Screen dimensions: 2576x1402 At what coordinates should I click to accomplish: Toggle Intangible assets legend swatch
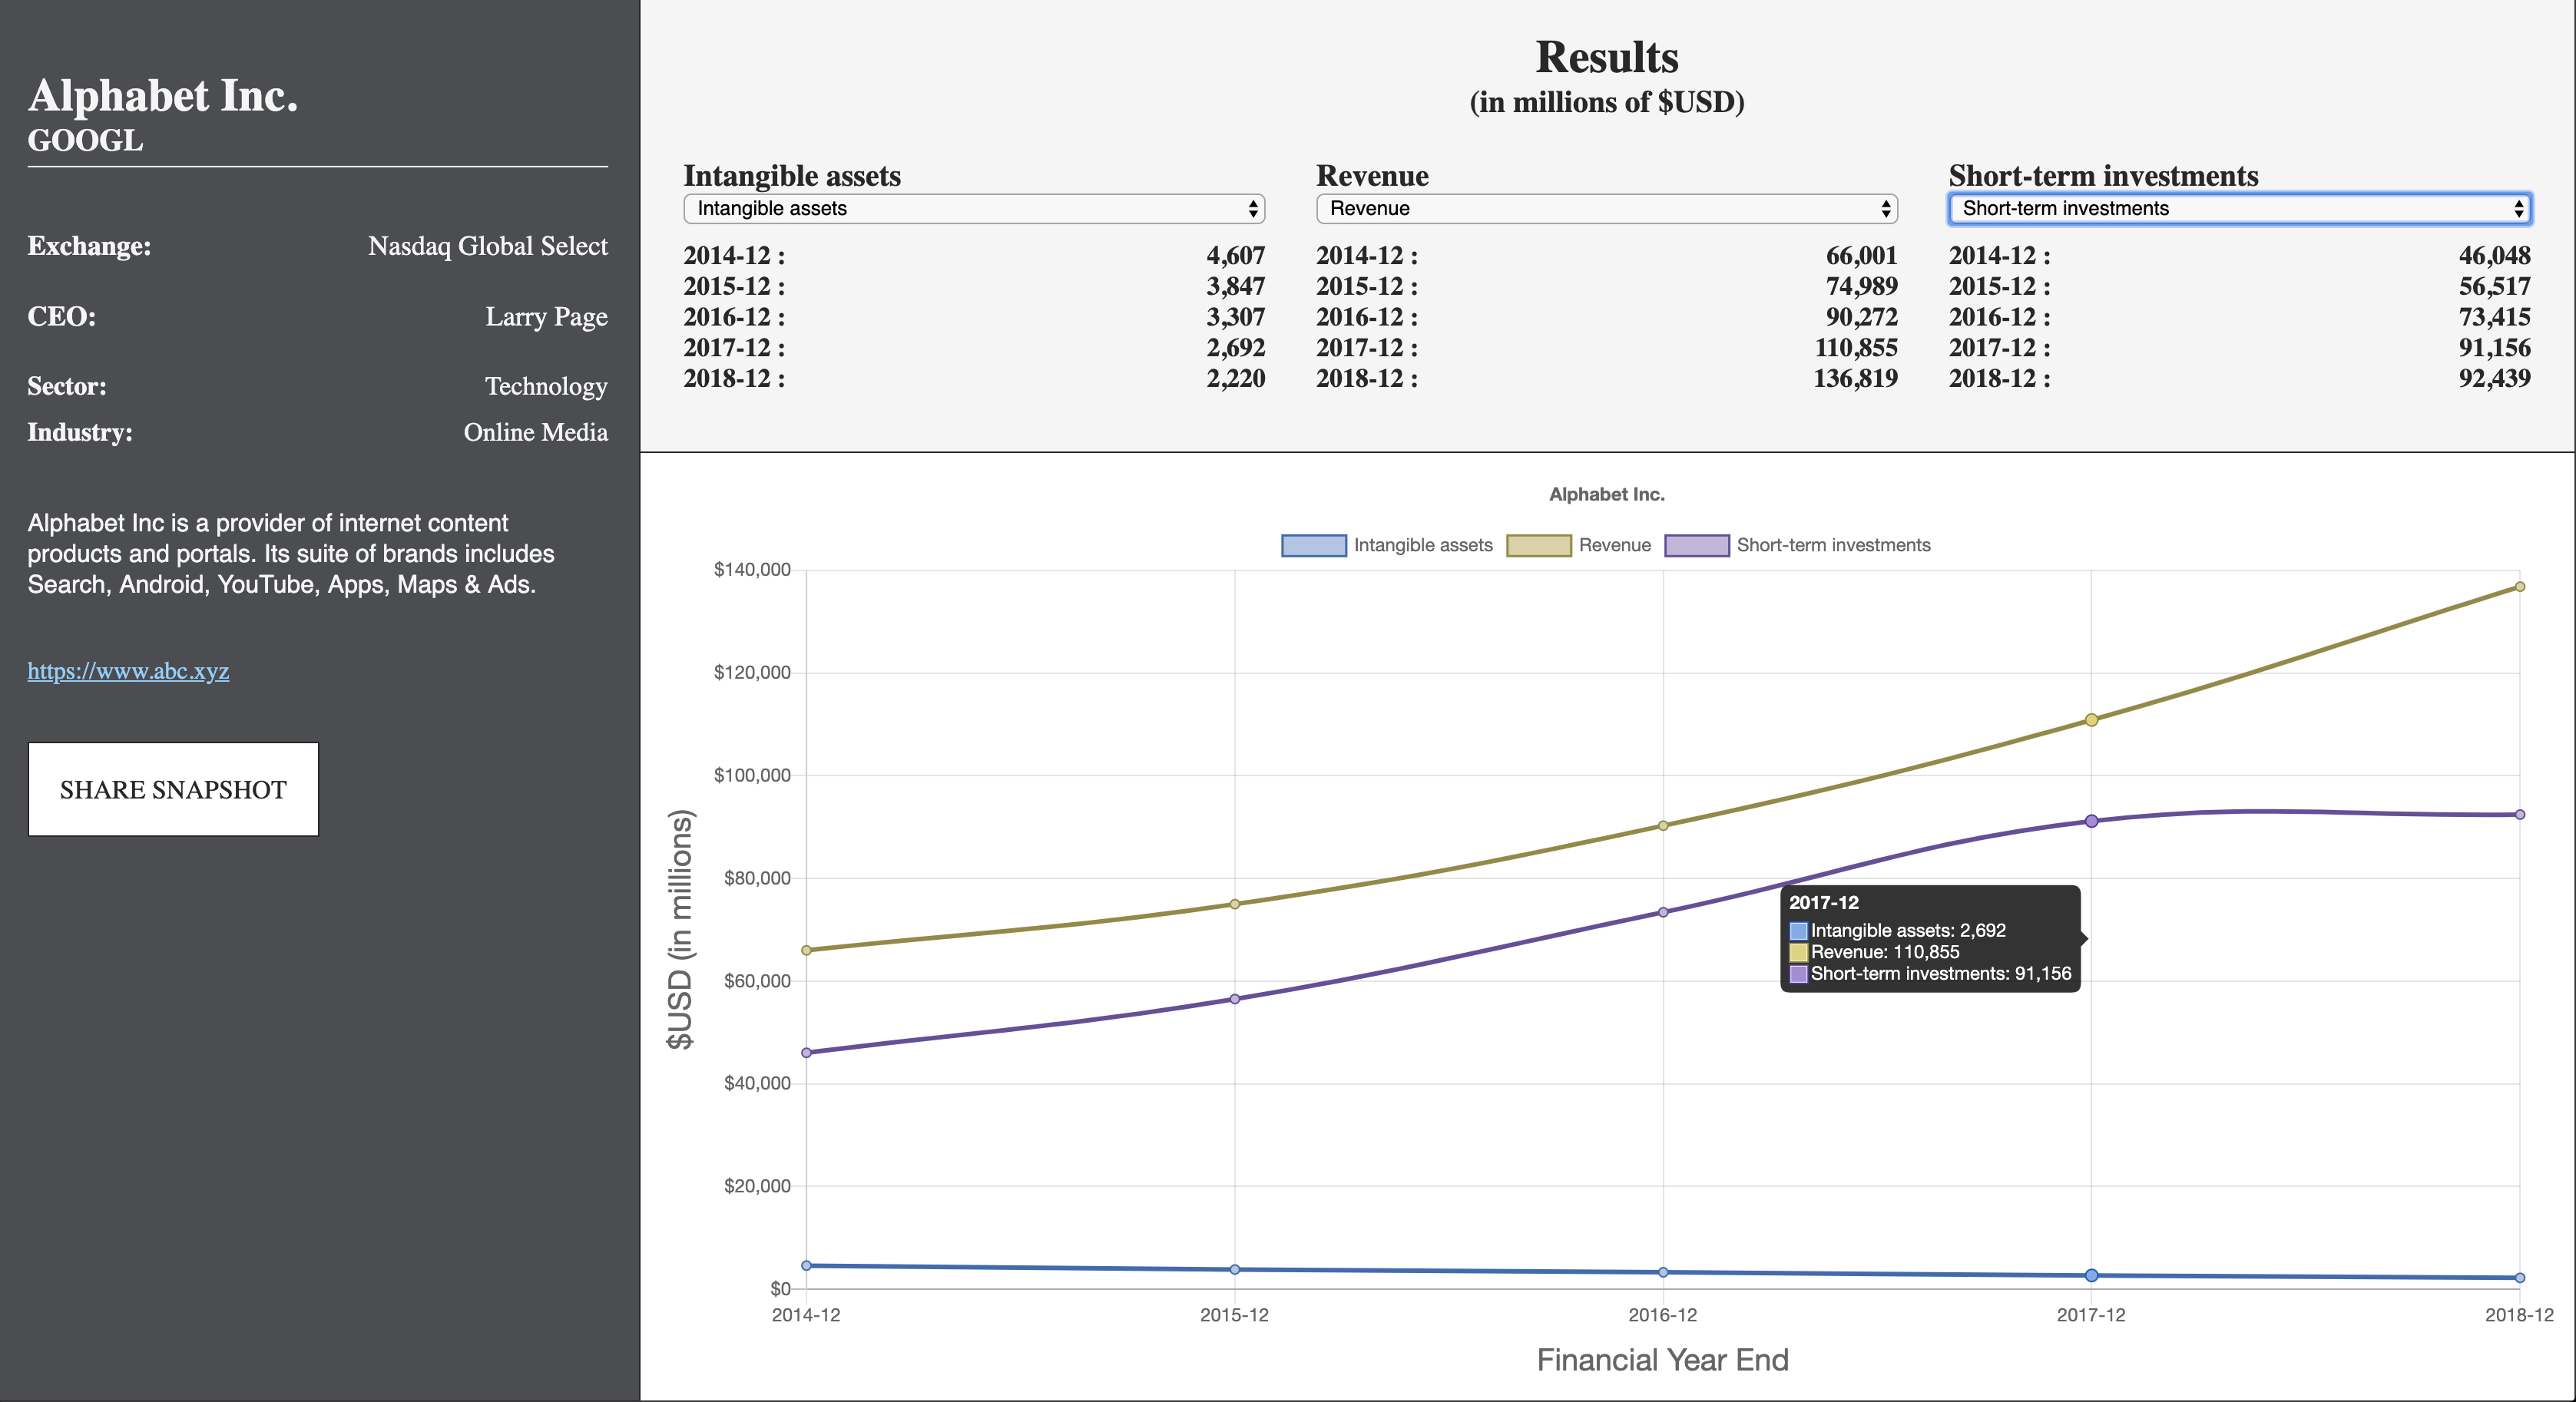pyautogui.click(x=1313, y=545)
